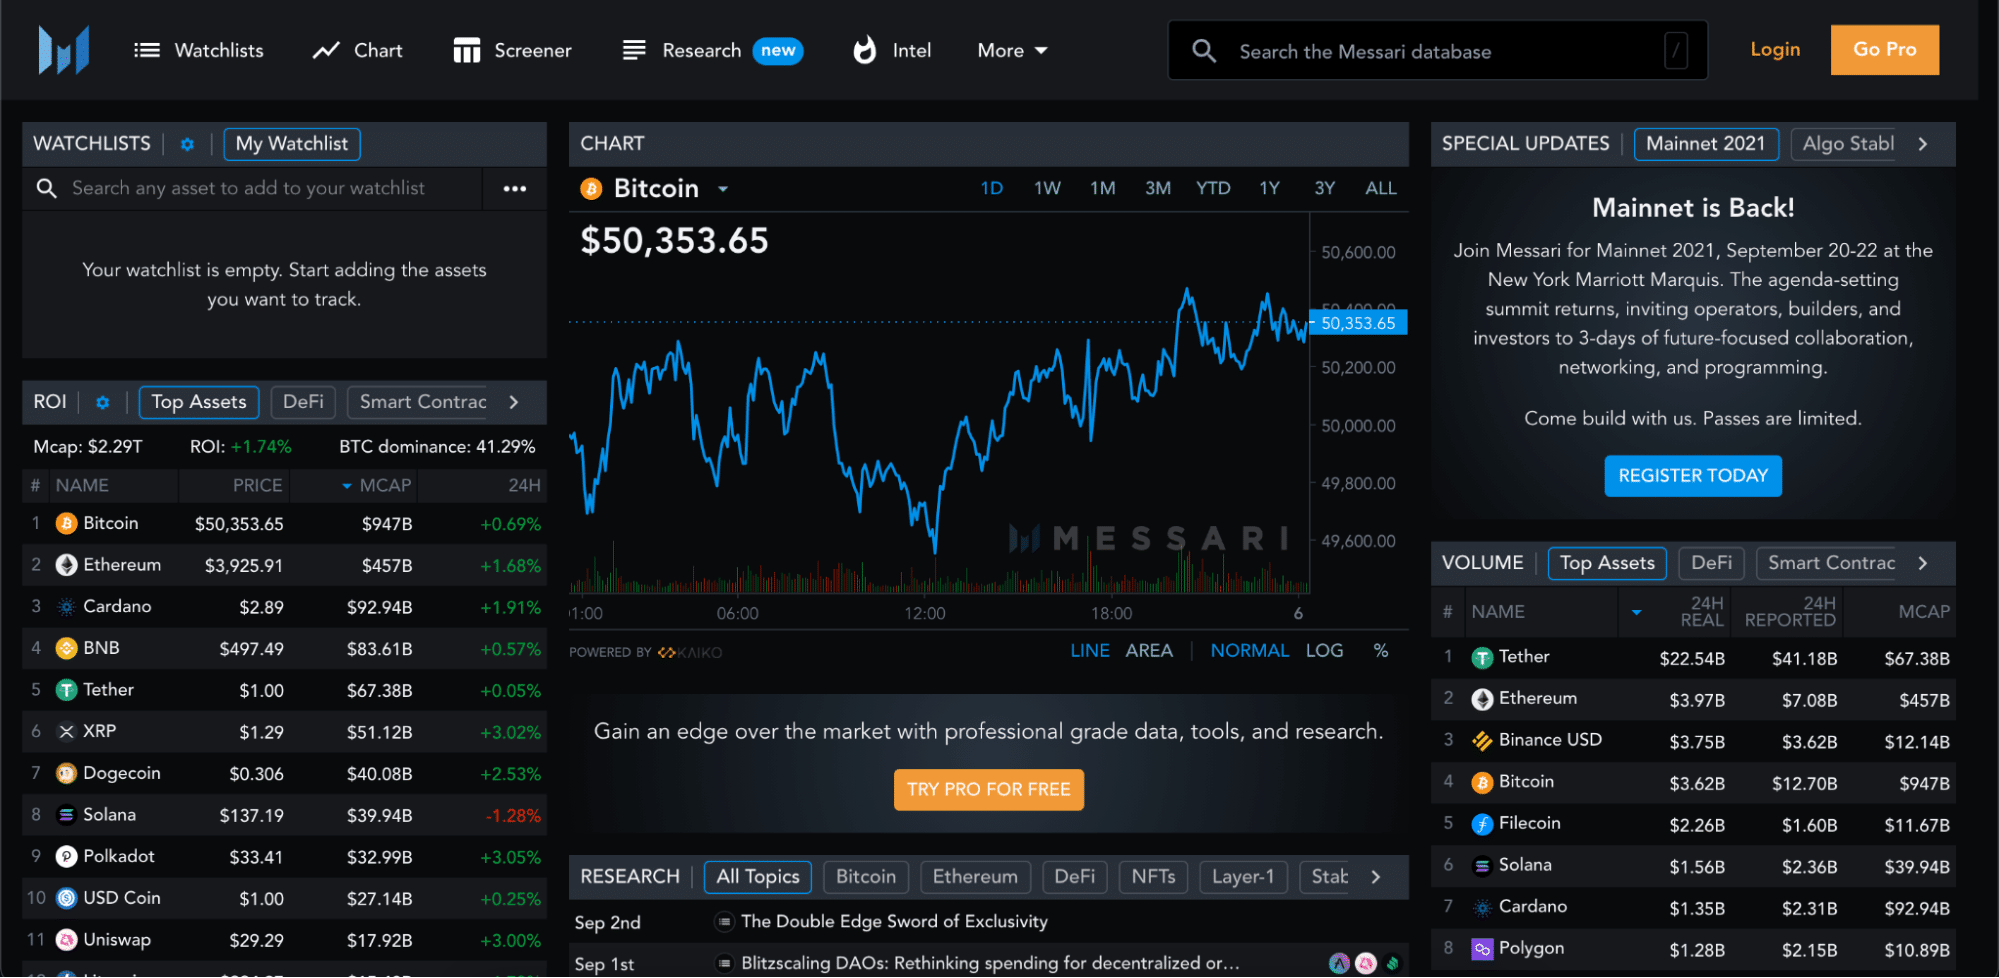Select NFTs topic in Research panel
Screen dimensions: 1999x978
[1153, 877]
